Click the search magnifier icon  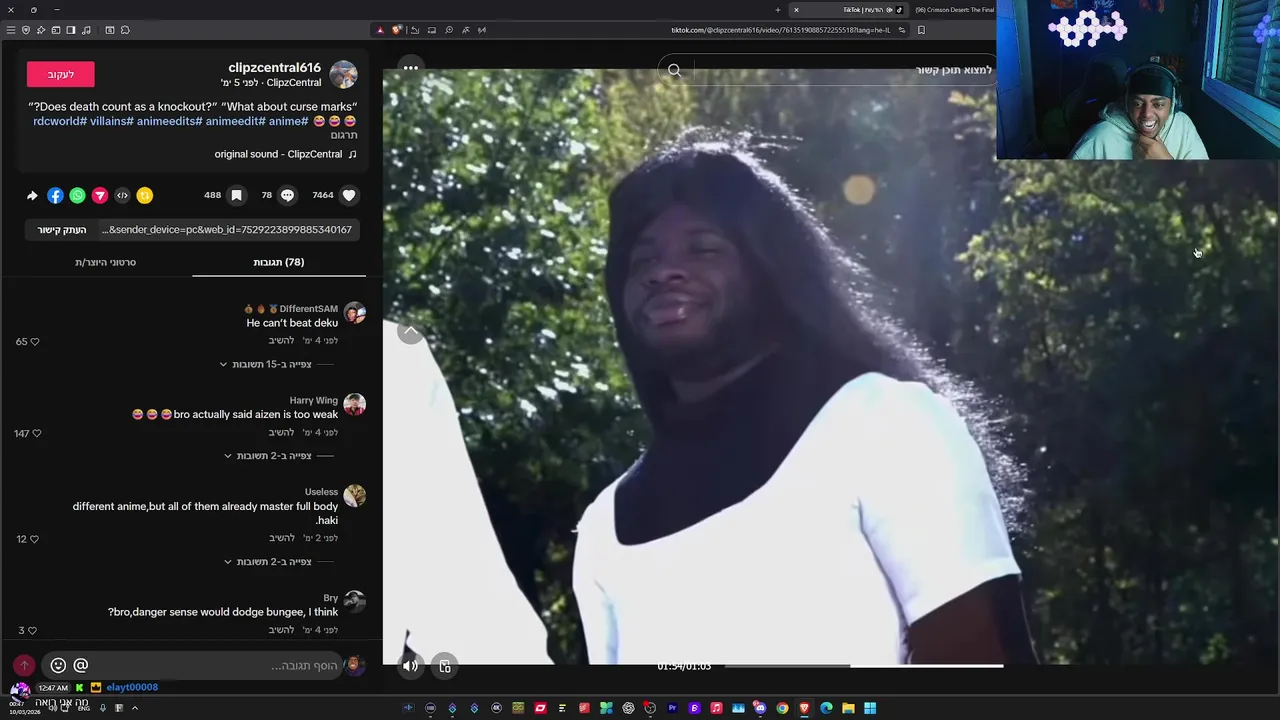675,70
